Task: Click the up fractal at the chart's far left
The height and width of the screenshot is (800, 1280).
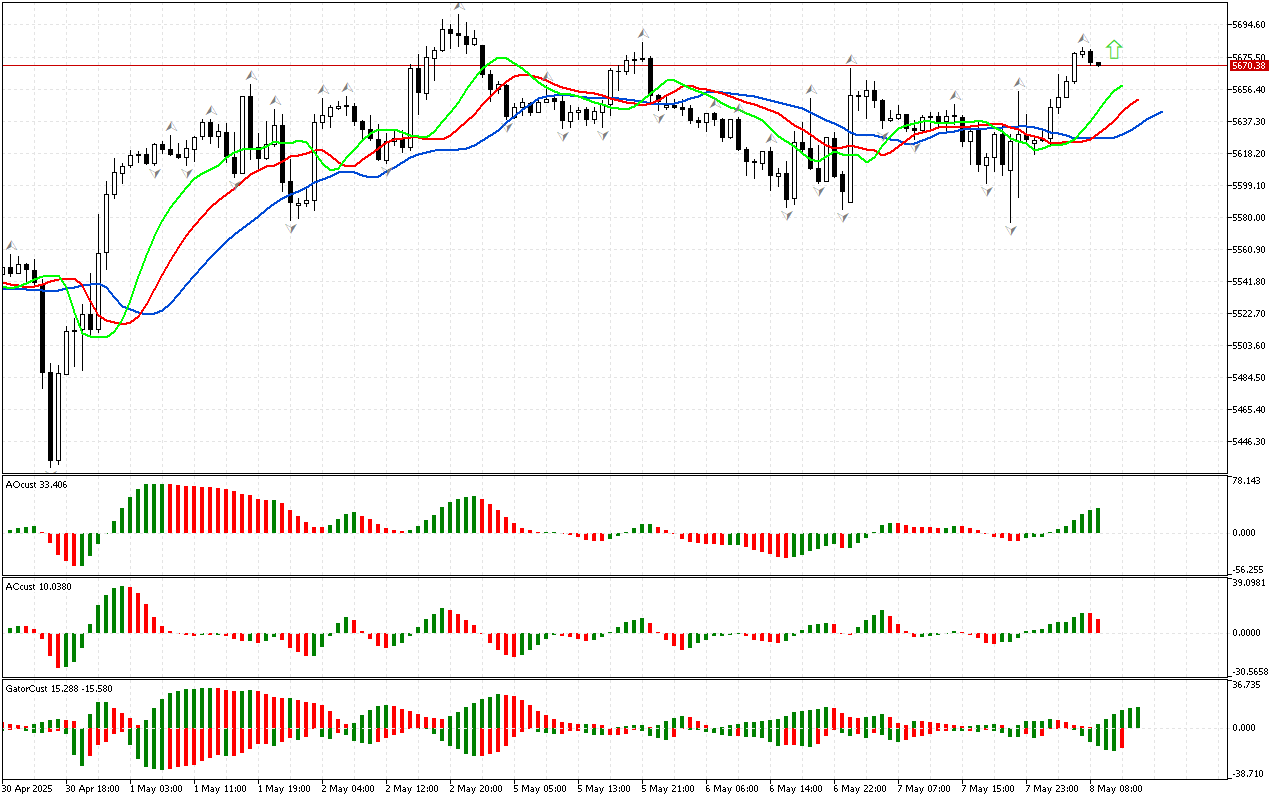Action: pyautogui.click(x=12, y=245)
